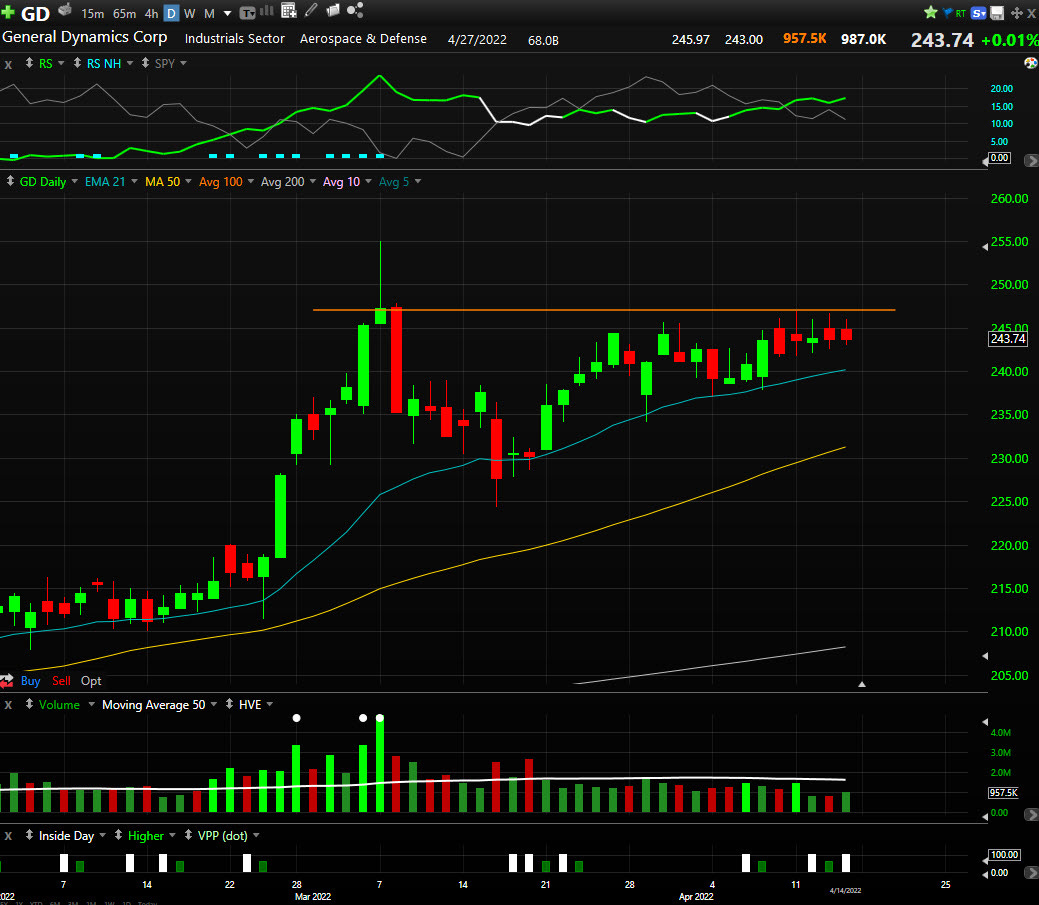
Task: Switch to the 65m timeframe
Action: pos(124,13)
